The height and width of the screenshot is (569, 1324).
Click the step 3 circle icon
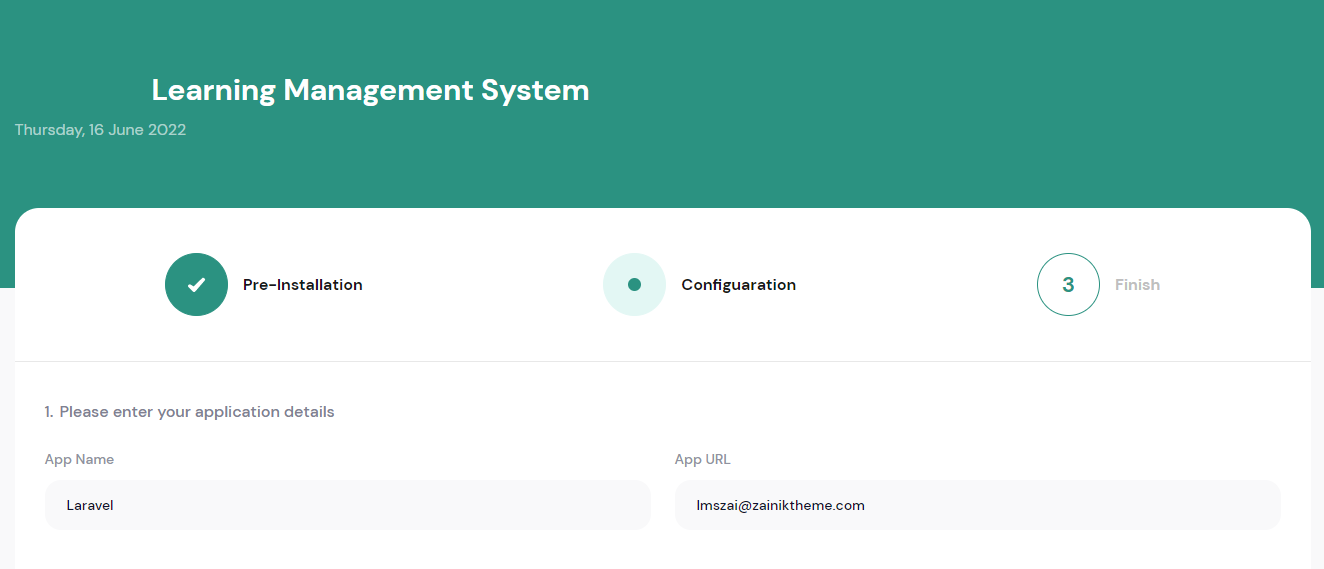click(1068, 285)
